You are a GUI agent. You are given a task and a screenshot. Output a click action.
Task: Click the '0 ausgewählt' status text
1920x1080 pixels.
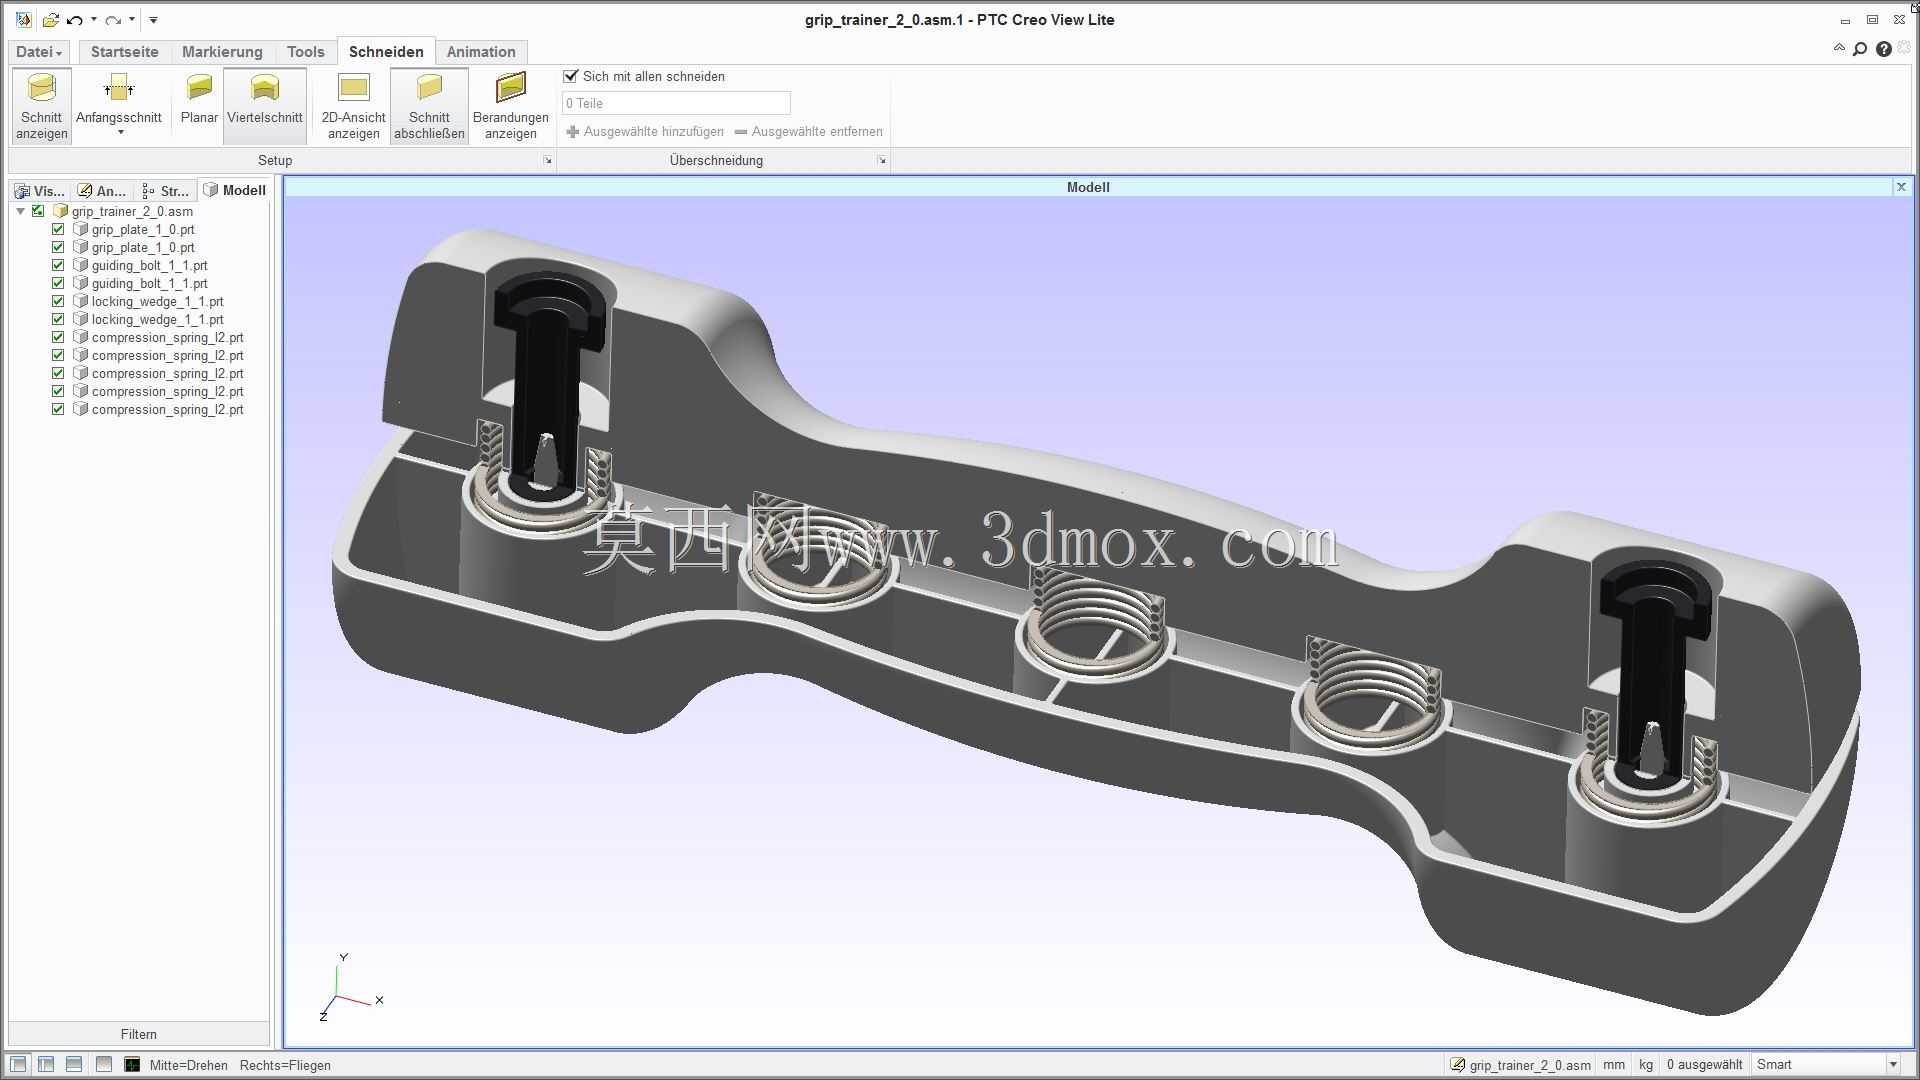tap(1704, 1065)
